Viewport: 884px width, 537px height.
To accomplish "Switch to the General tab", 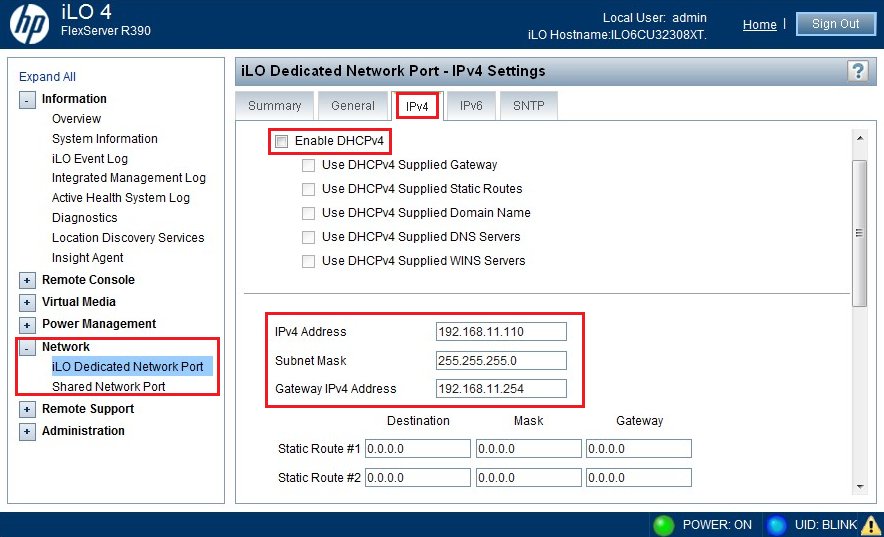I will [x=353, y=106].
